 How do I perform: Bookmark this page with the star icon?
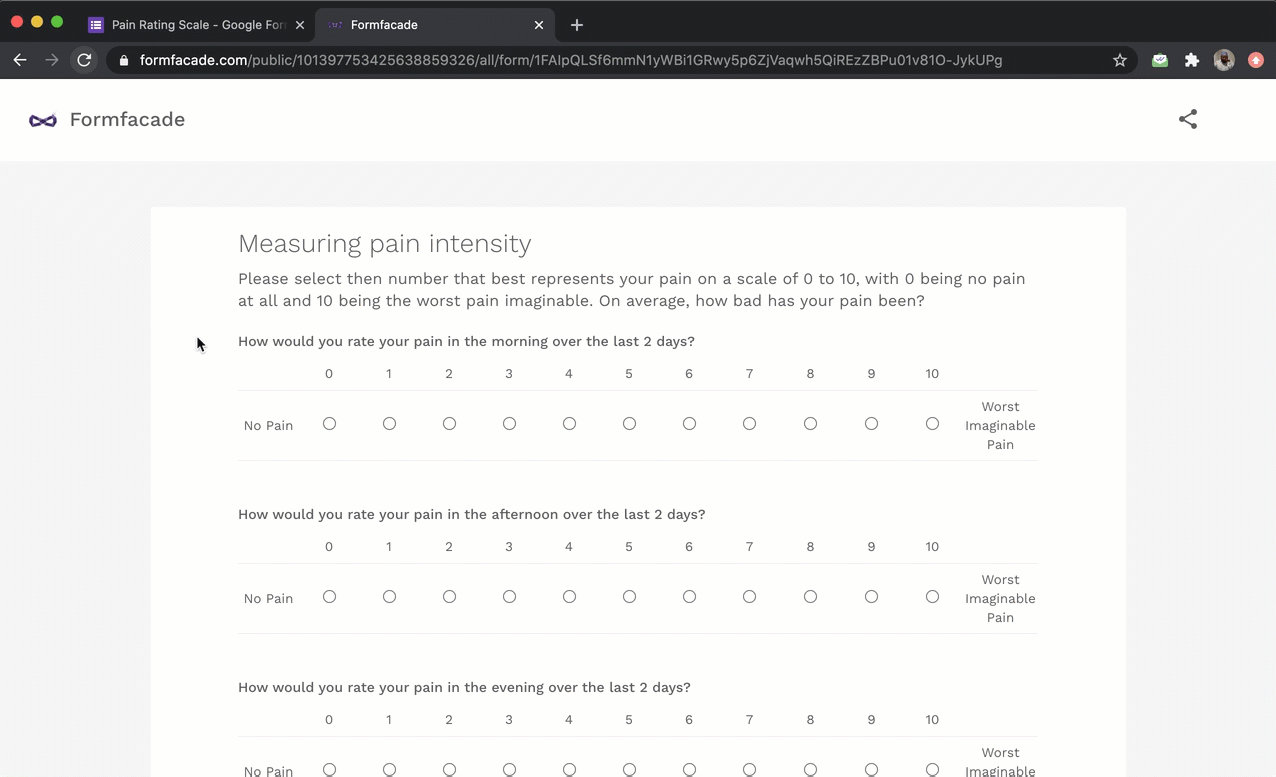click(x=1120, y=60)
